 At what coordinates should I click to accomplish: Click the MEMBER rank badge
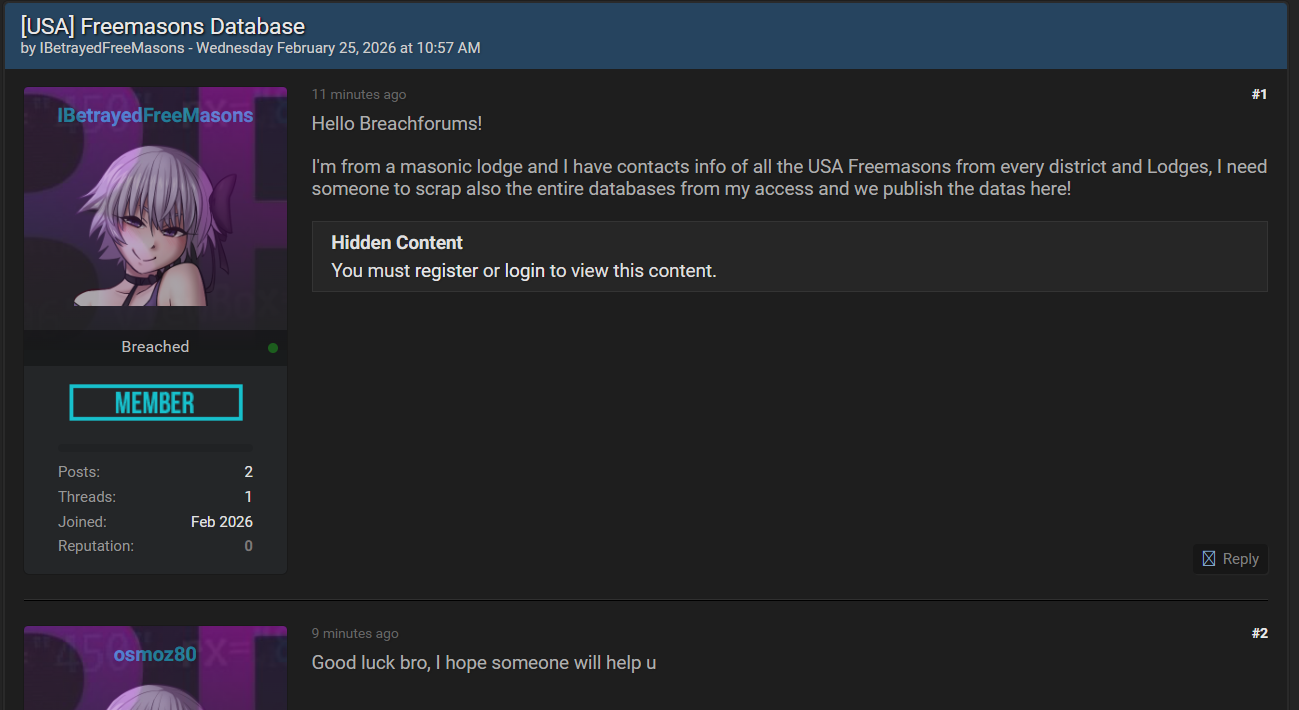[156, 403]
